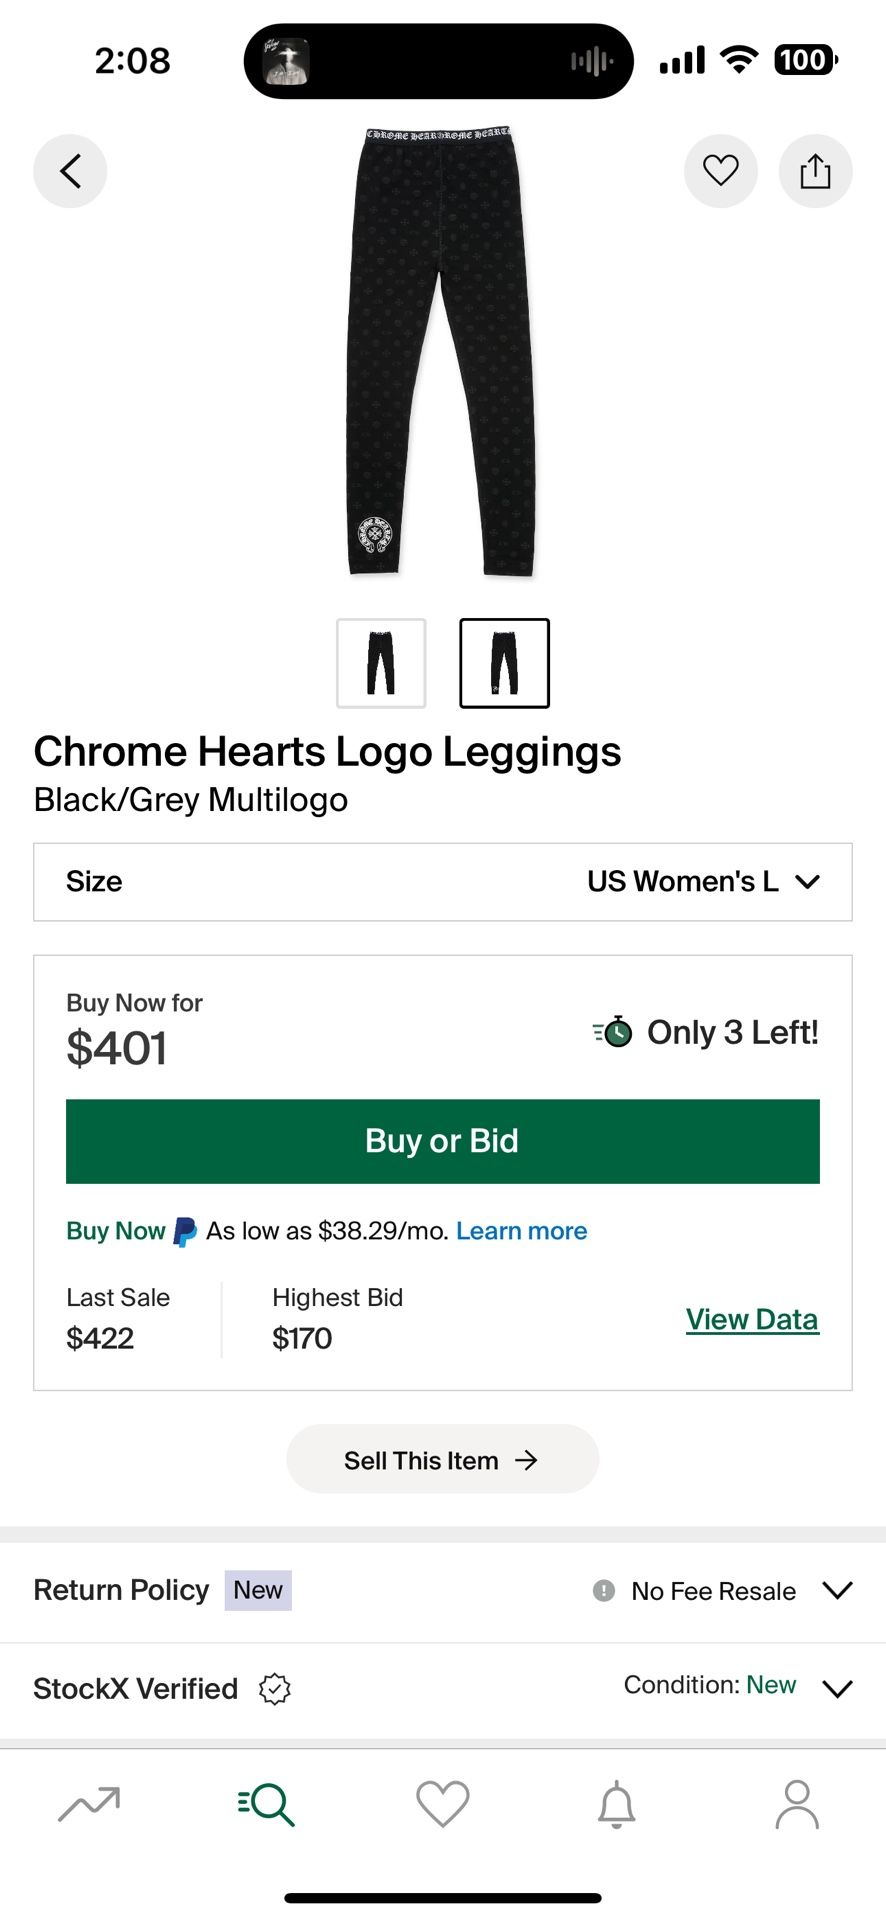Open the Size dropdown
This screenshot has height=1920, width=886.
coord(442,882)
